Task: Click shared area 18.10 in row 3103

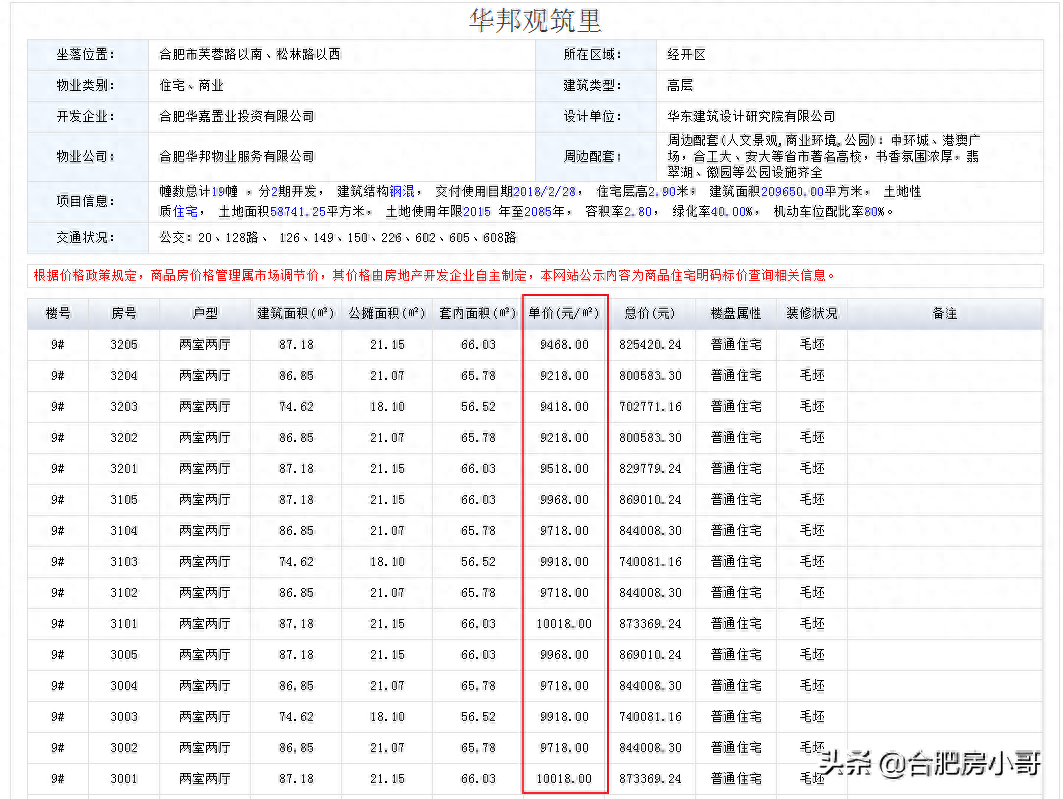Action: click(387, 562)
